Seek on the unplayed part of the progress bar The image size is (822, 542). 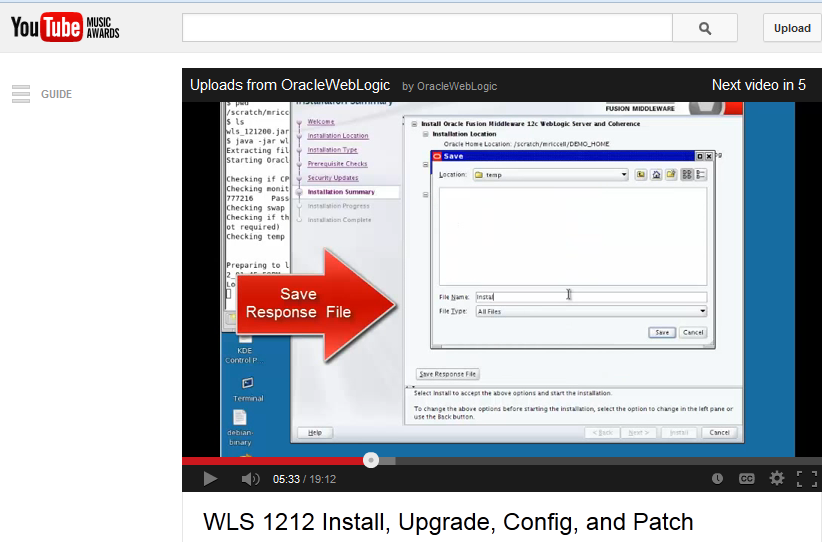click(608, 461)
